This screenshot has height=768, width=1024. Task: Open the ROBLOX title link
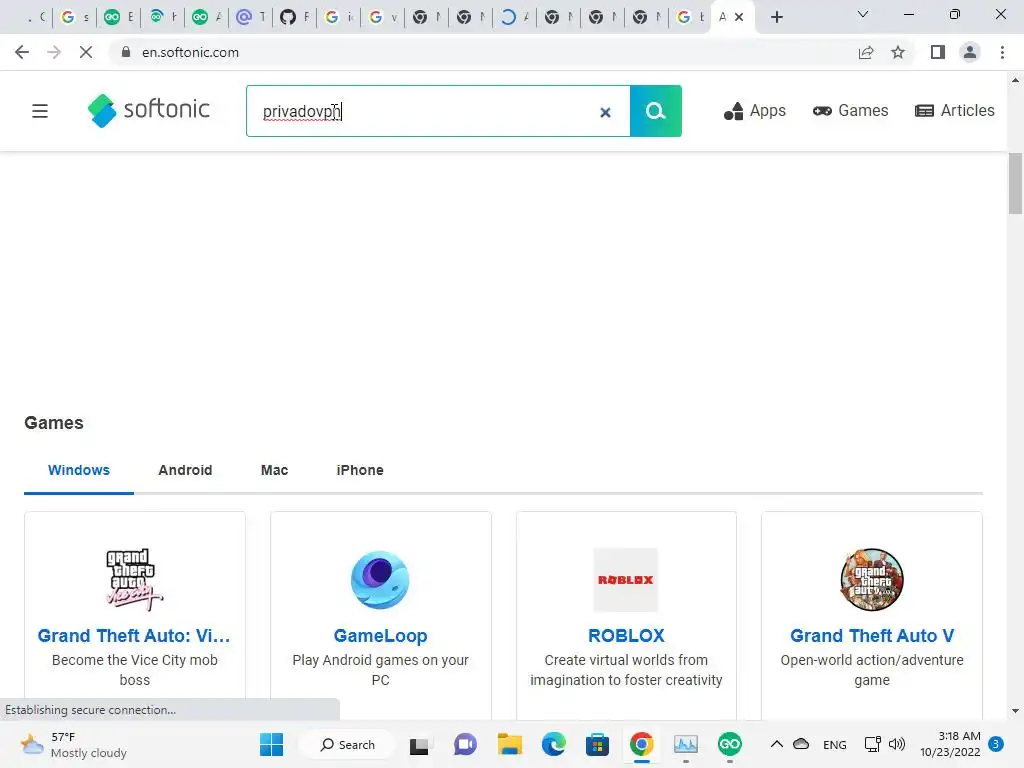(626, 635)
